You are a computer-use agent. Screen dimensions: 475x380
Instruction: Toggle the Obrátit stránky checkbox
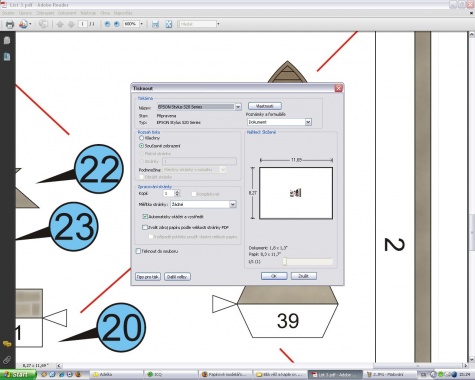pyautogui.click(x=142, y=177)
